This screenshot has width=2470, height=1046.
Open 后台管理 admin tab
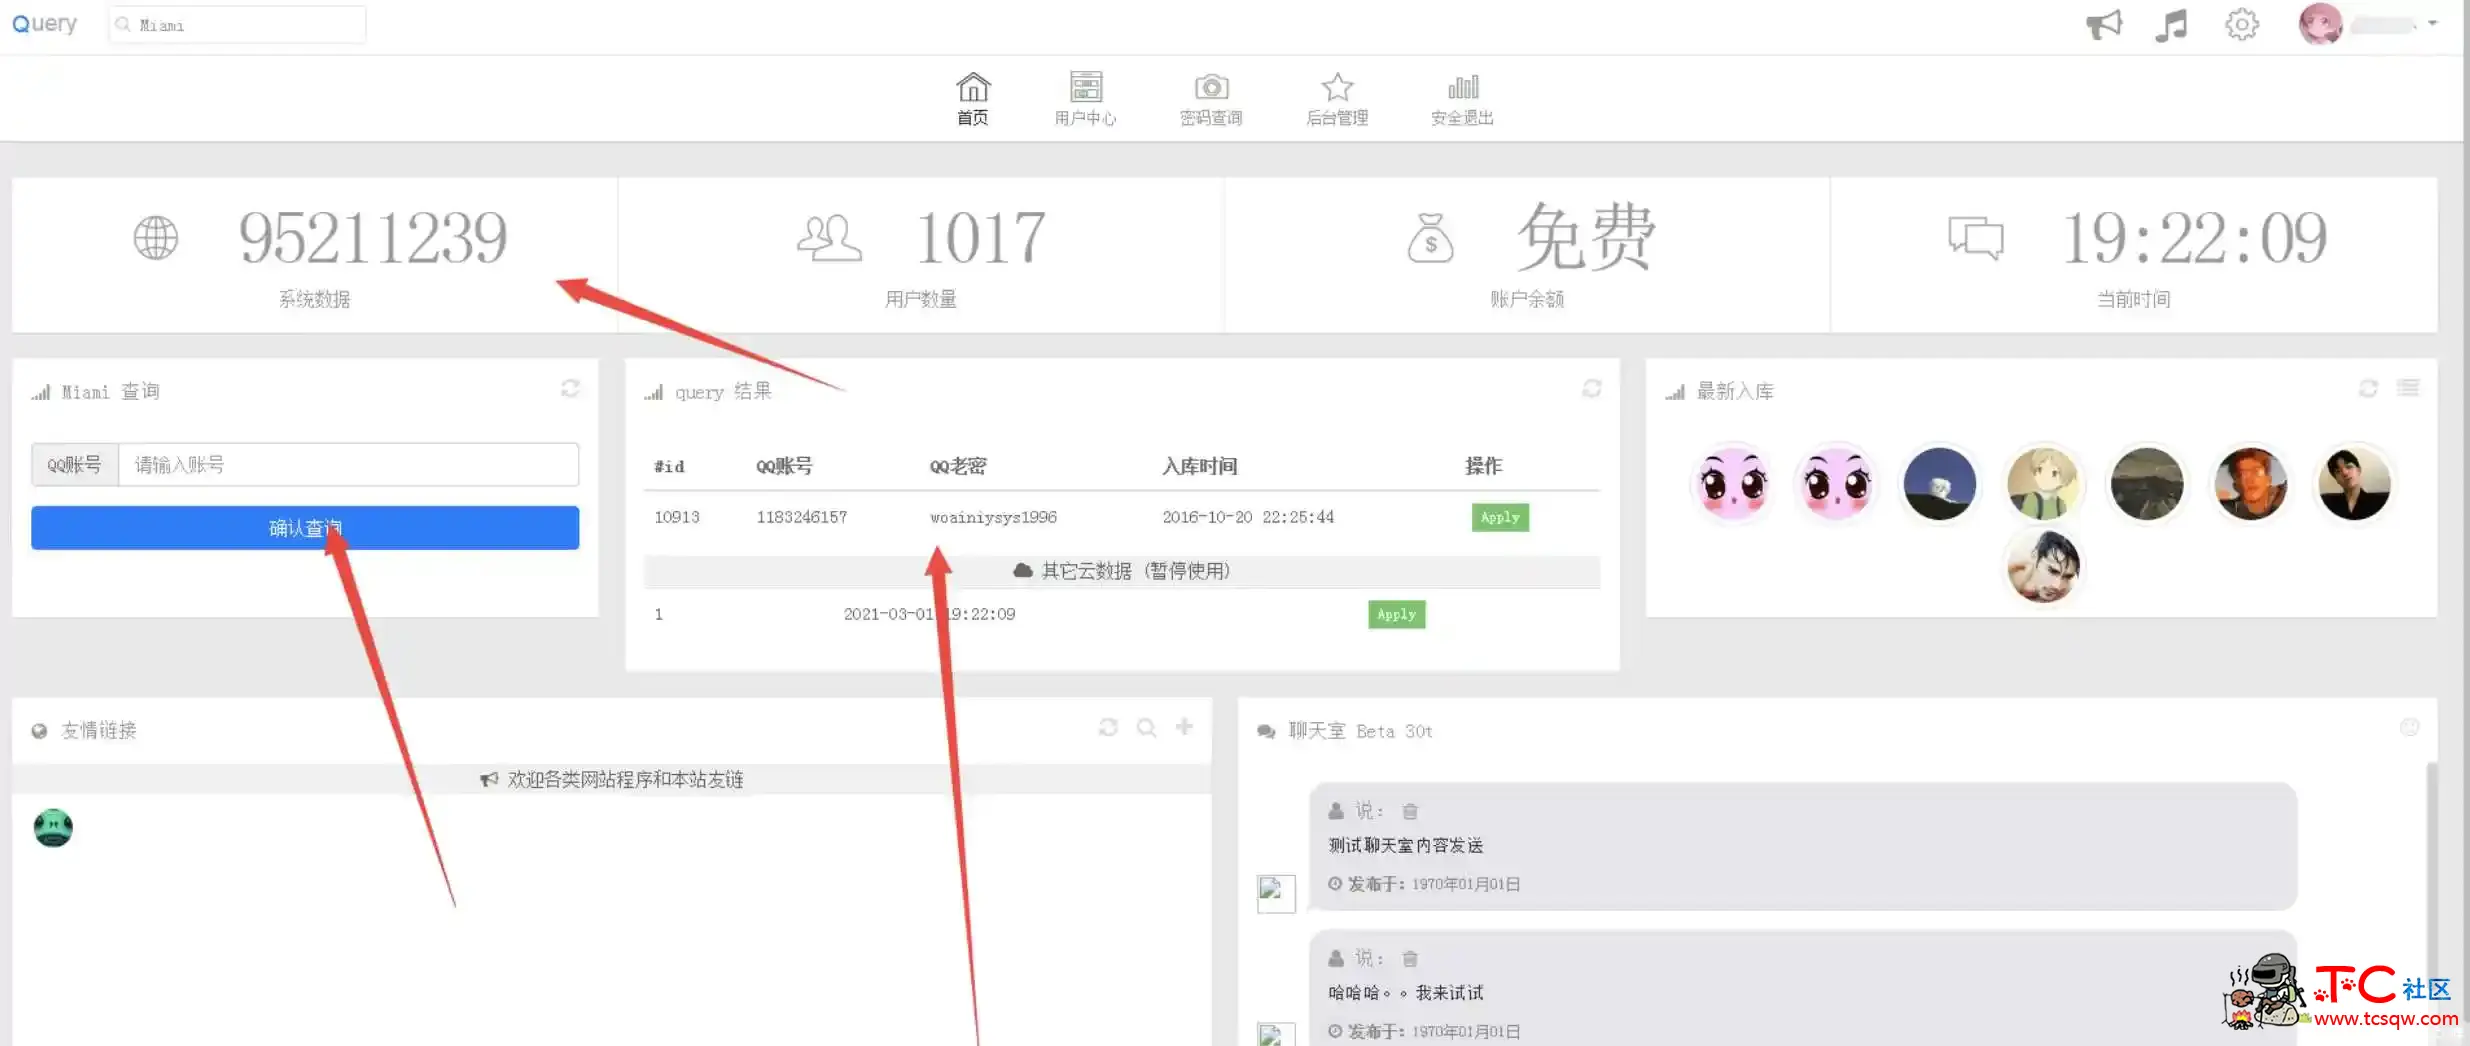coord(1337,99)
